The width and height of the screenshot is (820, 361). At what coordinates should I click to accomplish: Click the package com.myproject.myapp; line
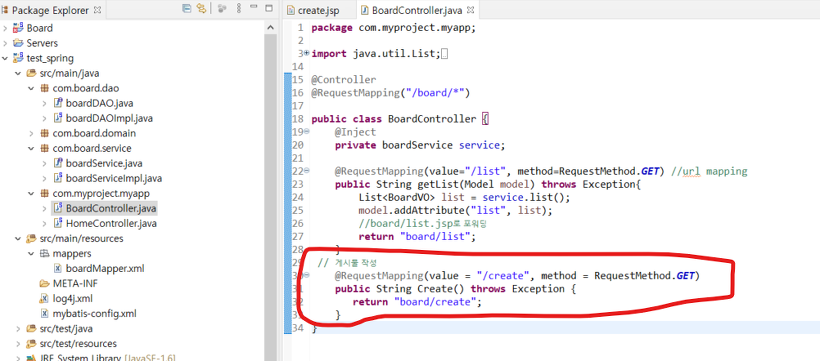click(x=393, y=28)
